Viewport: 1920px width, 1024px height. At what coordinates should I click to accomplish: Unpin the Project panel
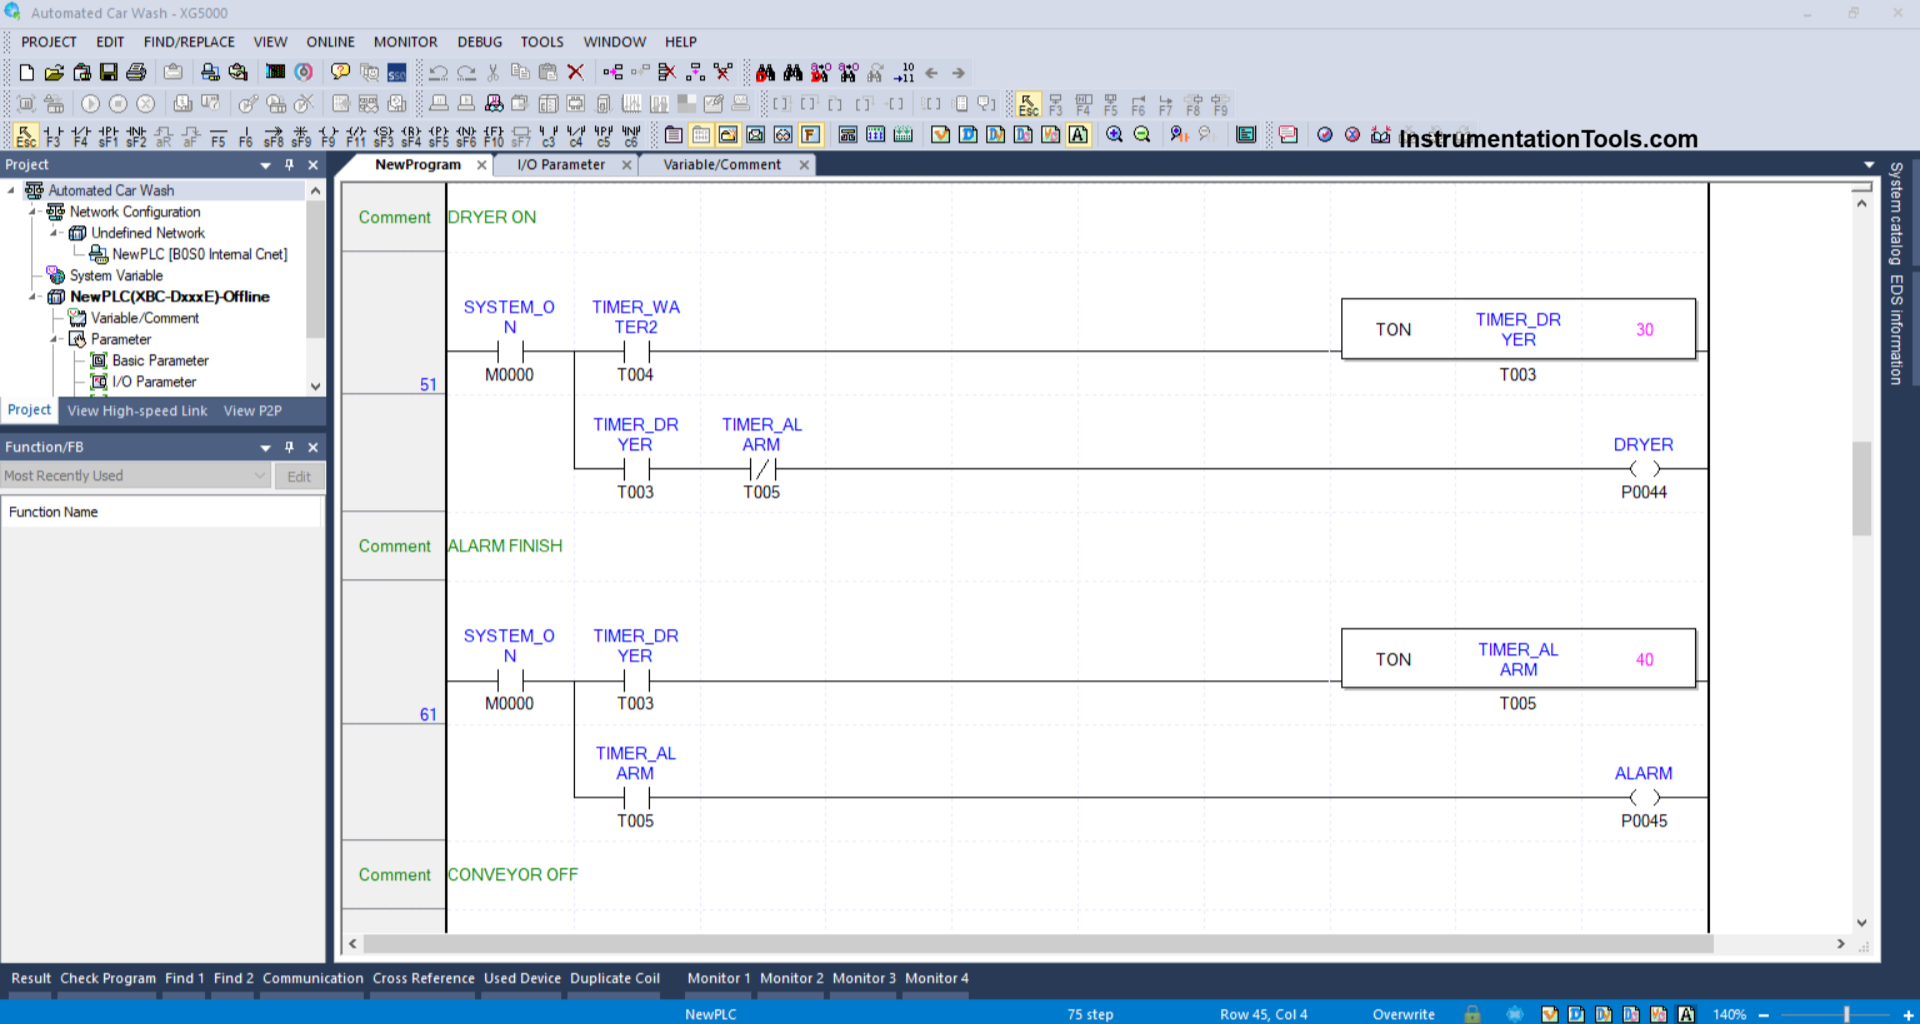(289, 165)
